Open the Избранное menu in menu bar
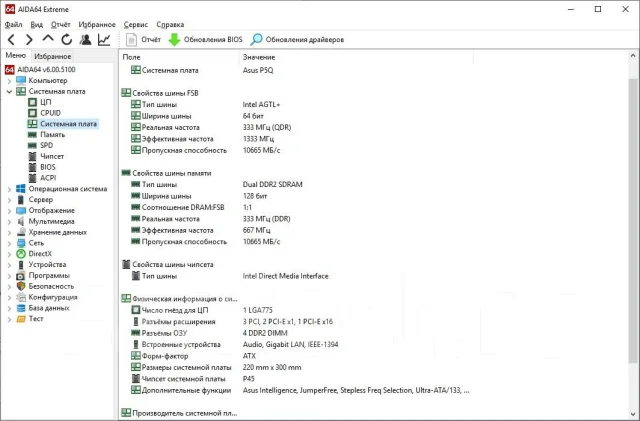The width and height of the screenshot is (640, 421). 97,25
